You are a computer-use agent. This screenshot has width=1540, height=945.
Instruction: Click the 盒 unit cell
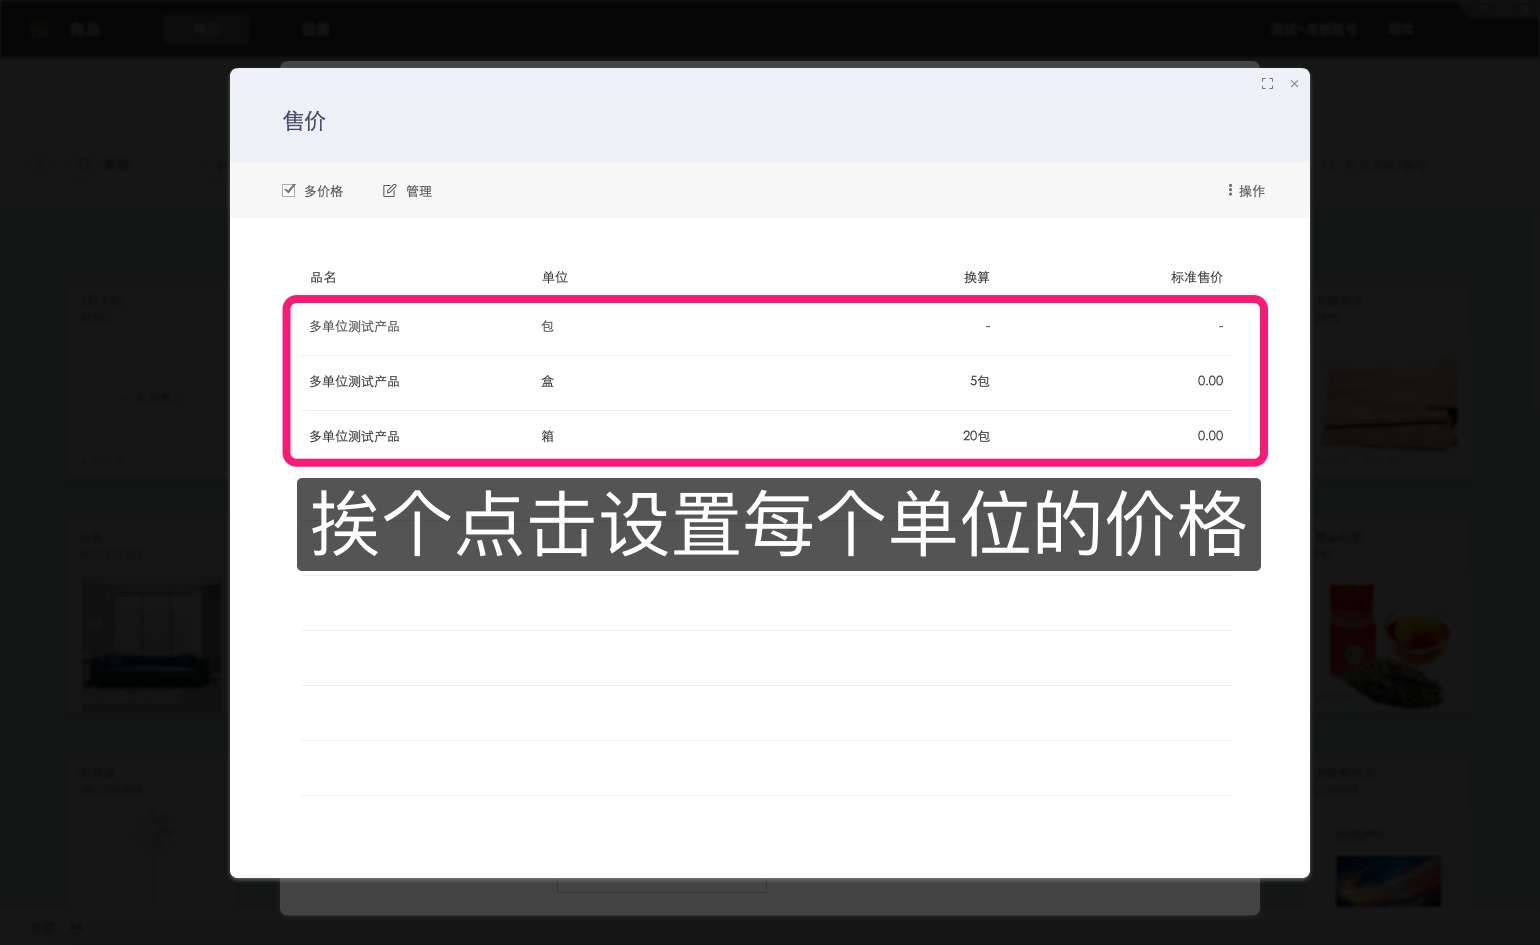[547, 381]
